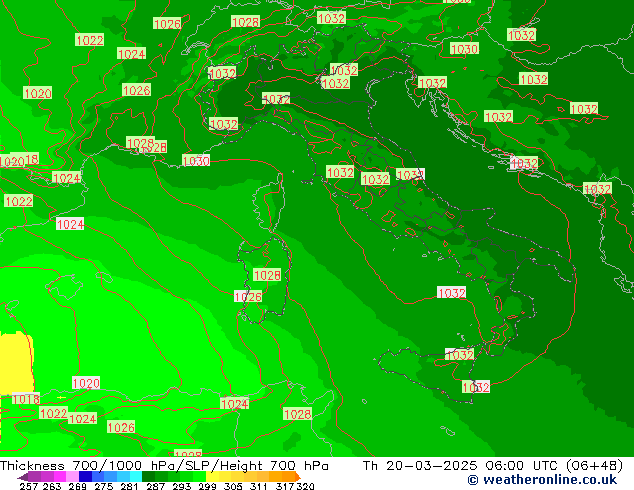Click the 1018 label below the yellow area

pos(26,399)
